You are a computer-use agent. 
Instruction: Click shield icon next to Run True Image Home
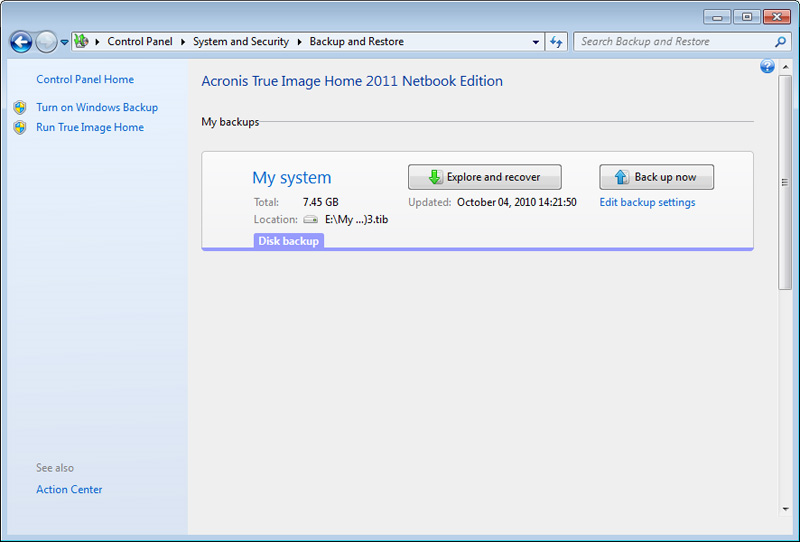pos(20,127)
